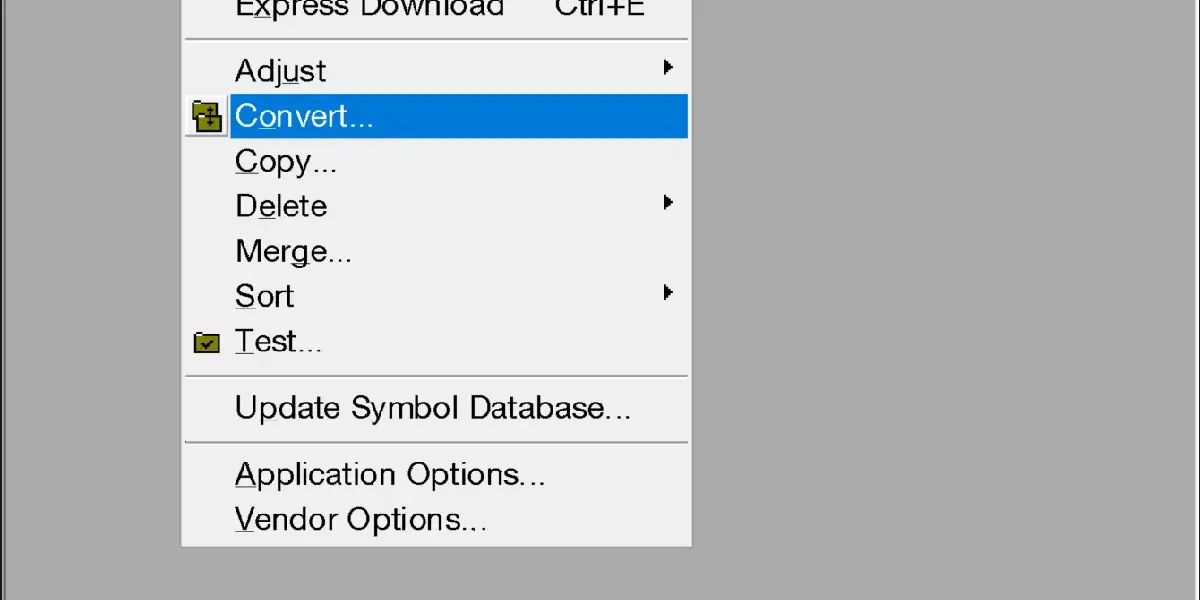1200x600 pixels.
Task: Click the Convert folder icon
Action: pos(207,117)
